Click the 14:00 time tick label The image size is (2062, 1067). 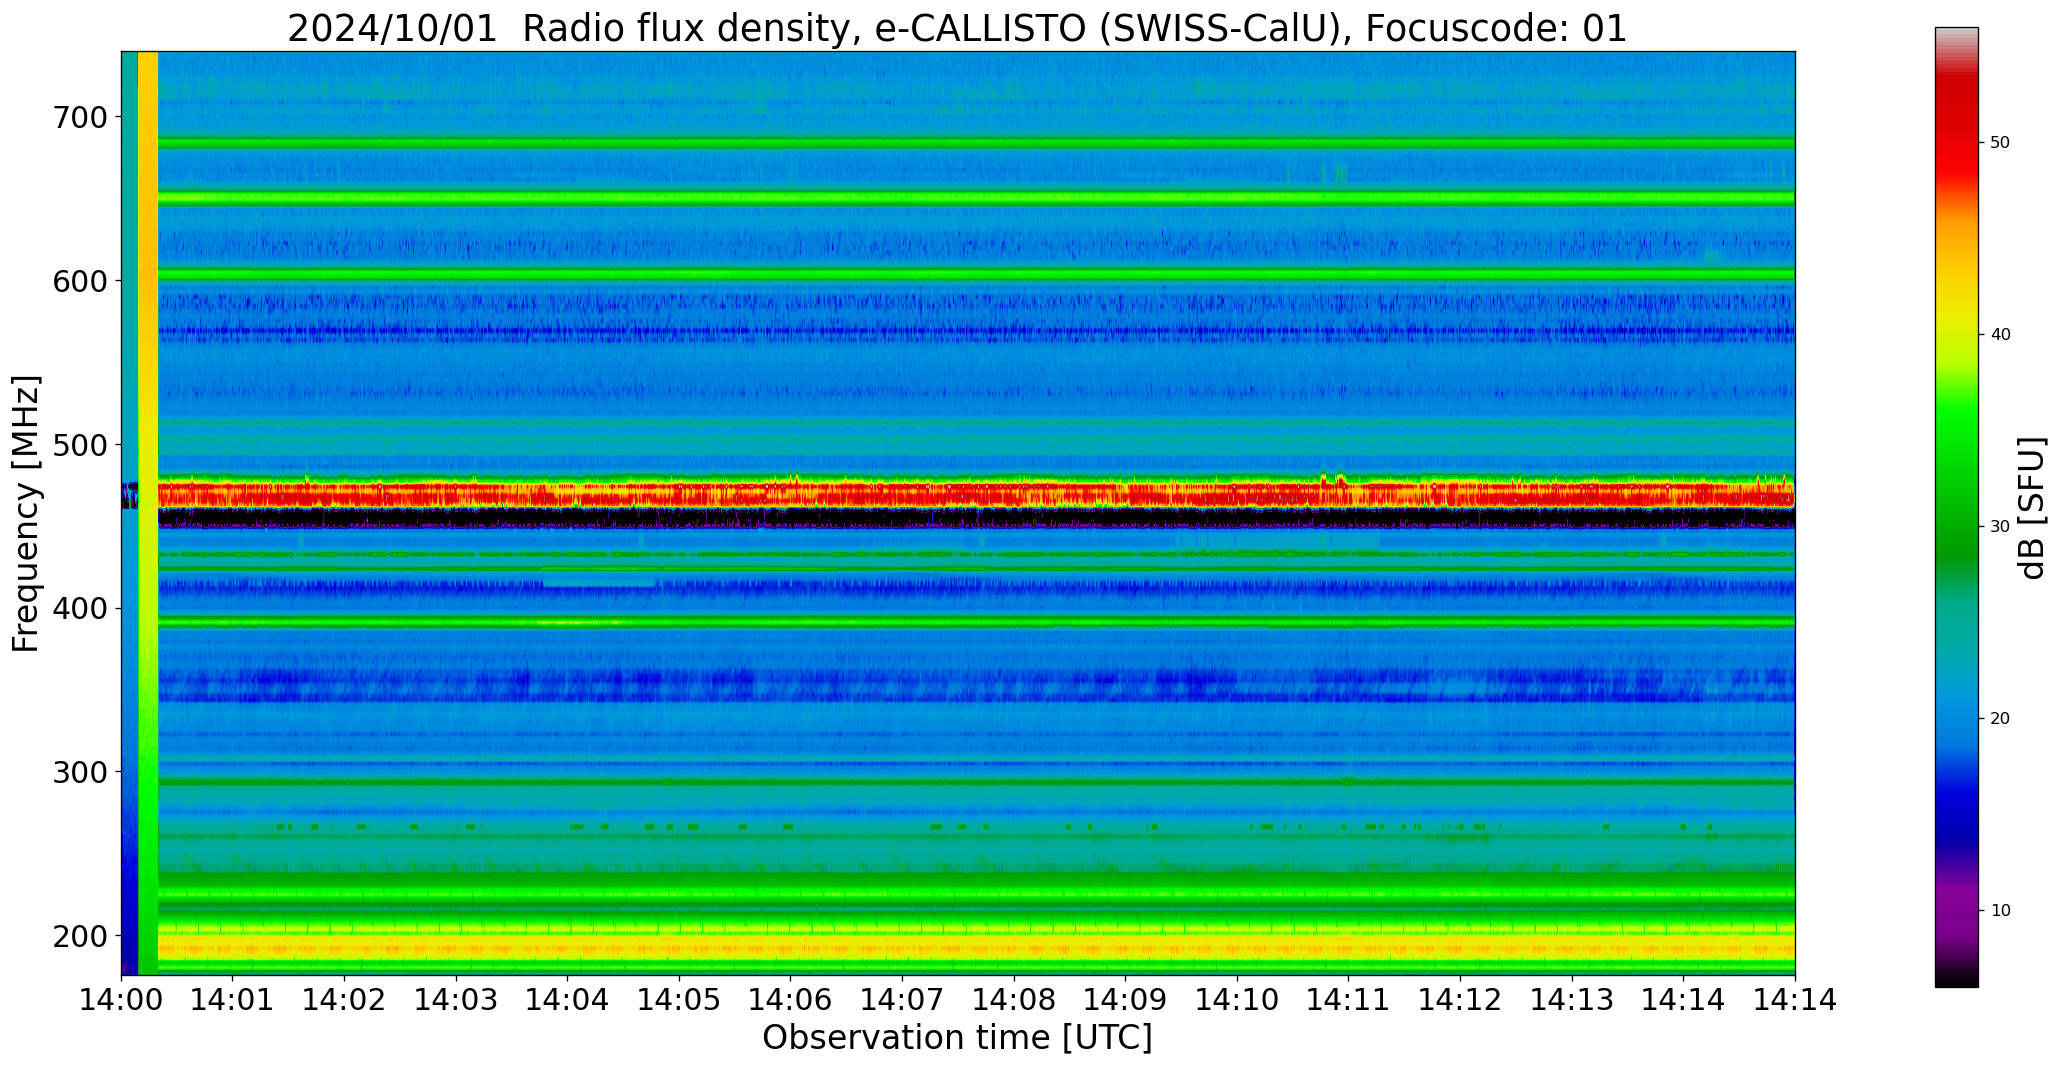coord(122,1000)
